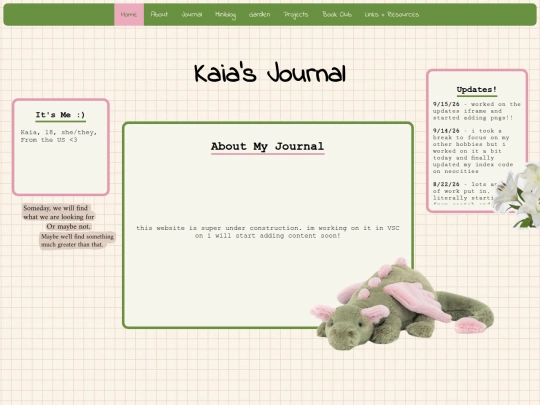Navigate to the Projects page
Image resolution: width=540 pixels, height=405 pixels.
point(296,15)
